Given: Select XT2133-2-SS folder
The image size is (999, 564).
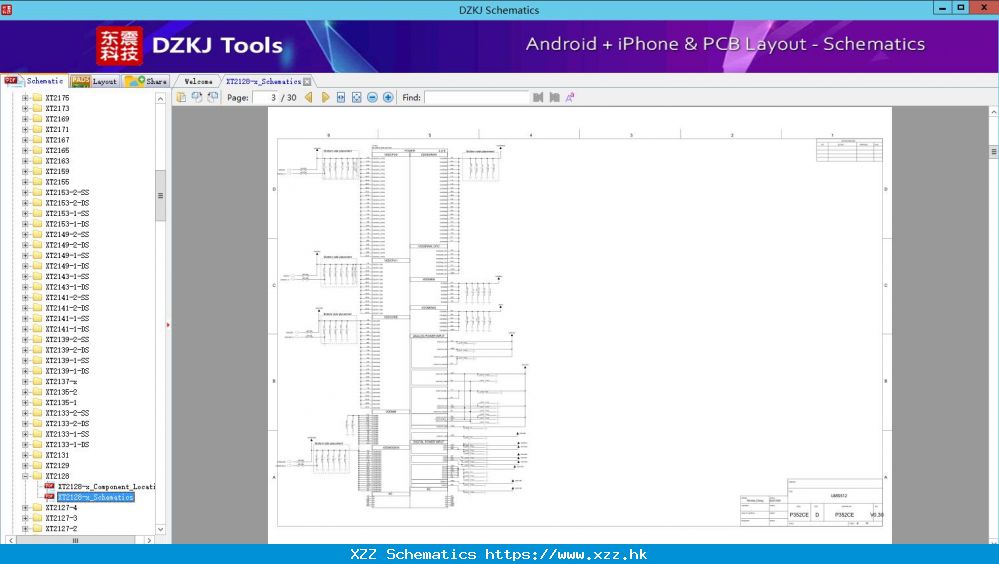Looking at the screenshot, I should coord(67,413).
